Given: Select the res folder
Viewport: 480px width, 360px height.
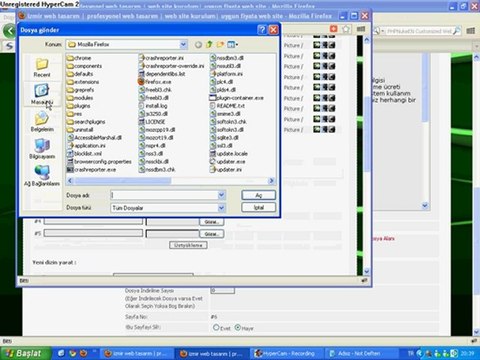Looking at the screenshot, I should tap(75, 114).
